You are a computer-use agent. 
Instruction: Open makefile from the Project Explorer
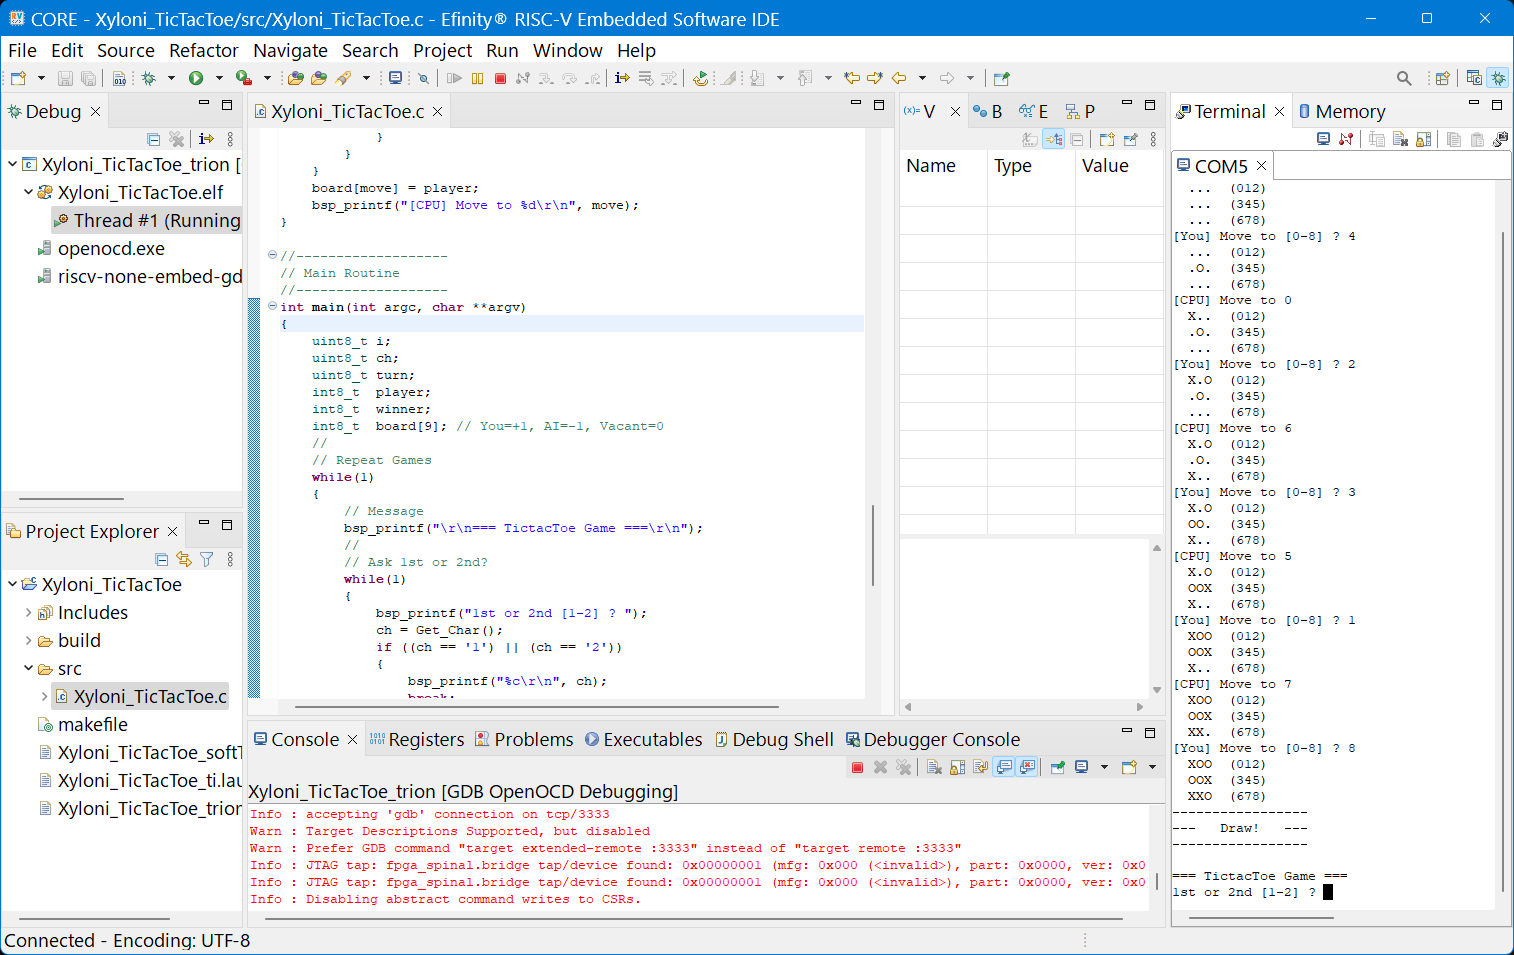pos(92,725)
